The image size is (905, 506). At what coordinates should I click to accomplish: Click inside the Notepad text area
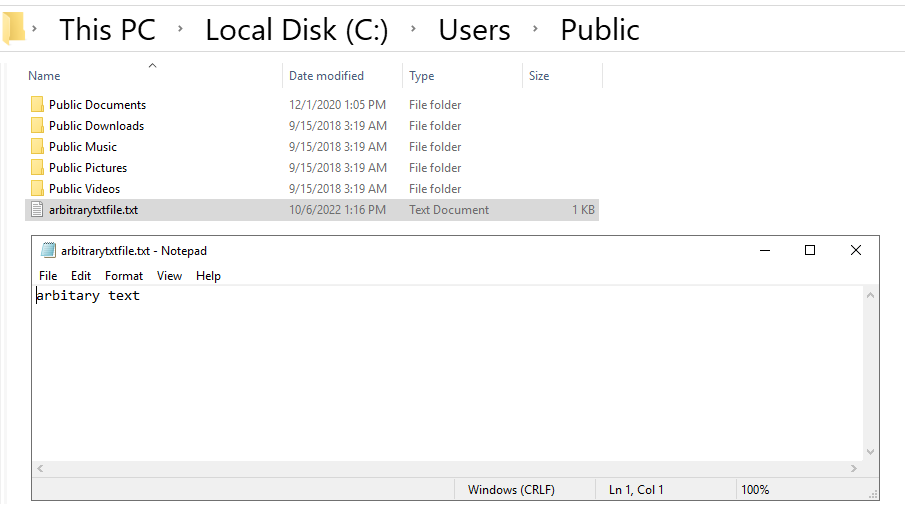[x=447, y=373]
